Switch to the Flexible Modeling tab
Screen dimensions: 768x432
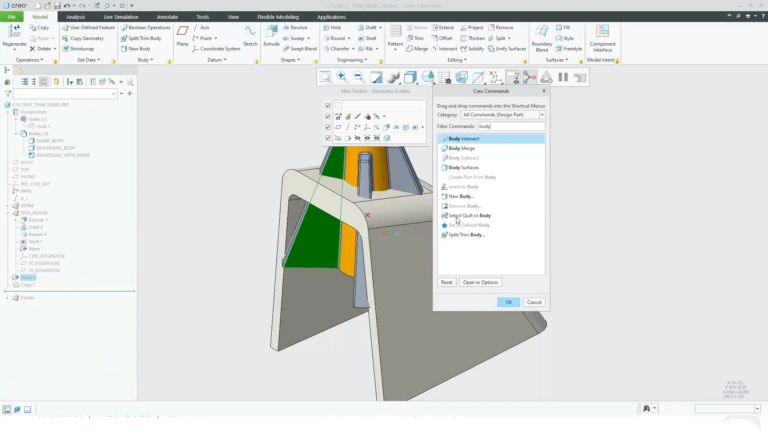(x=278, y=17)
